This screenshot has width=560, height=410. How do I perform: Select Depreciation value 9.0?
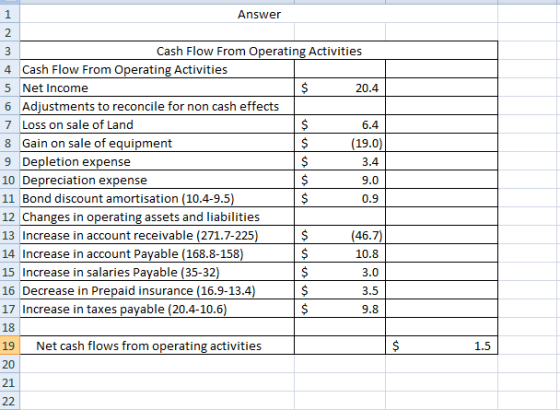tap(340, 180)
